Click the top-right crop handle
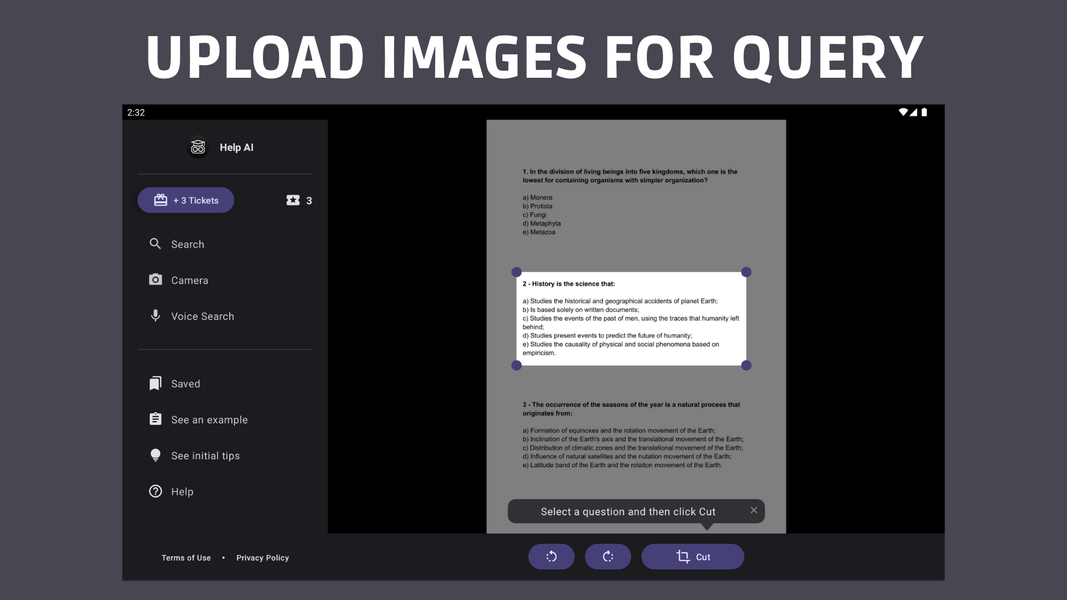This screenshot has height=600, width=1067. pos(746,272)
